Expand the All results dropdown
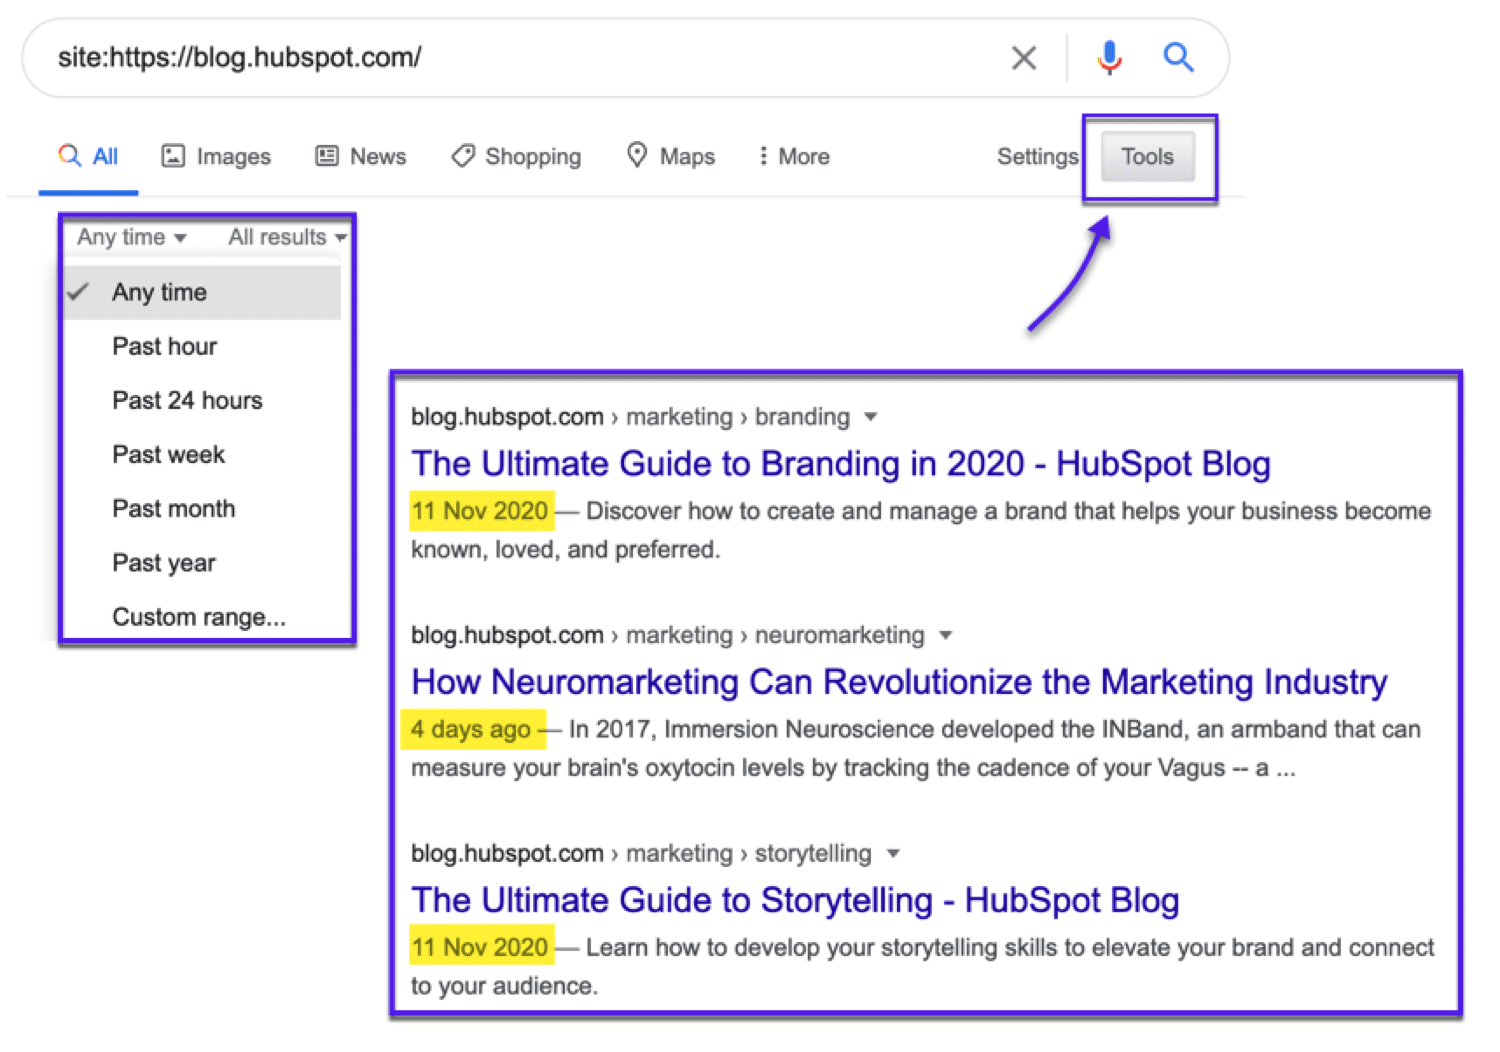 [287, 237]
